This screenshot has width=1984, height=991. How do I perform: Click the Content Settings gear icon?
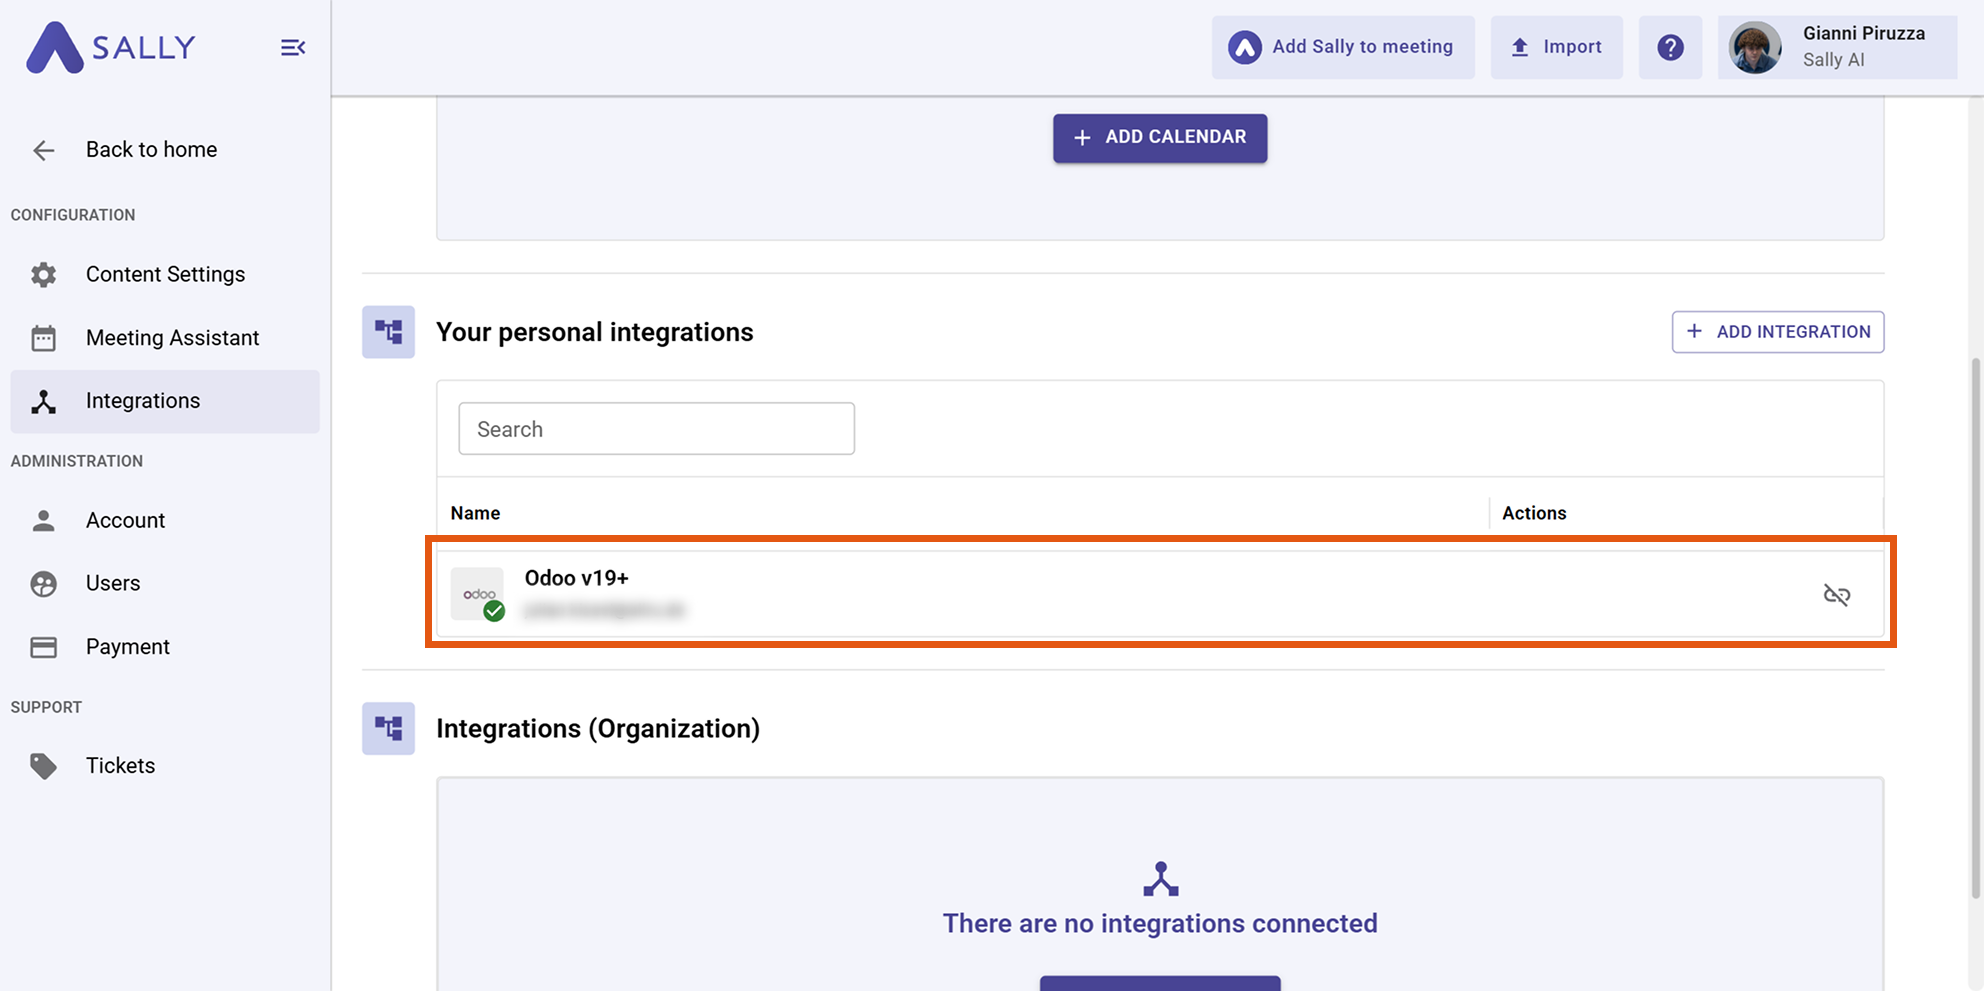click(44, 274)
